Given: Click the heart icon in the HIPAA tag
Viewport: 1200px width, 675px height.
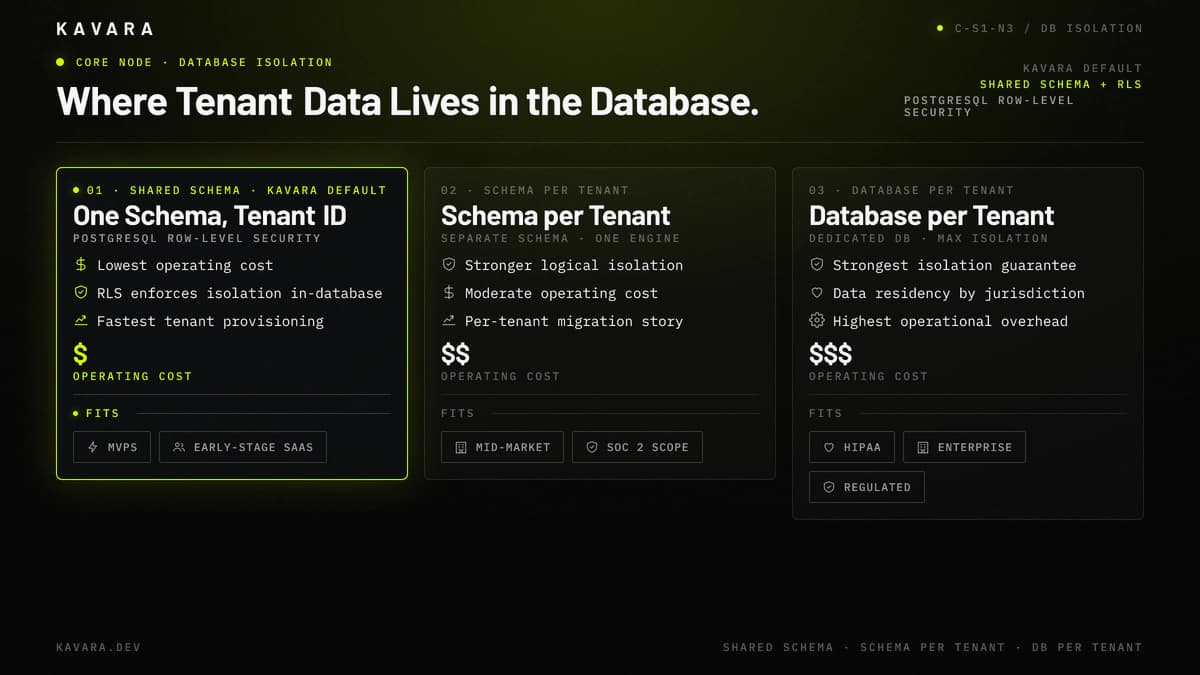Looking at the screenshot, I should click(829, 447).
